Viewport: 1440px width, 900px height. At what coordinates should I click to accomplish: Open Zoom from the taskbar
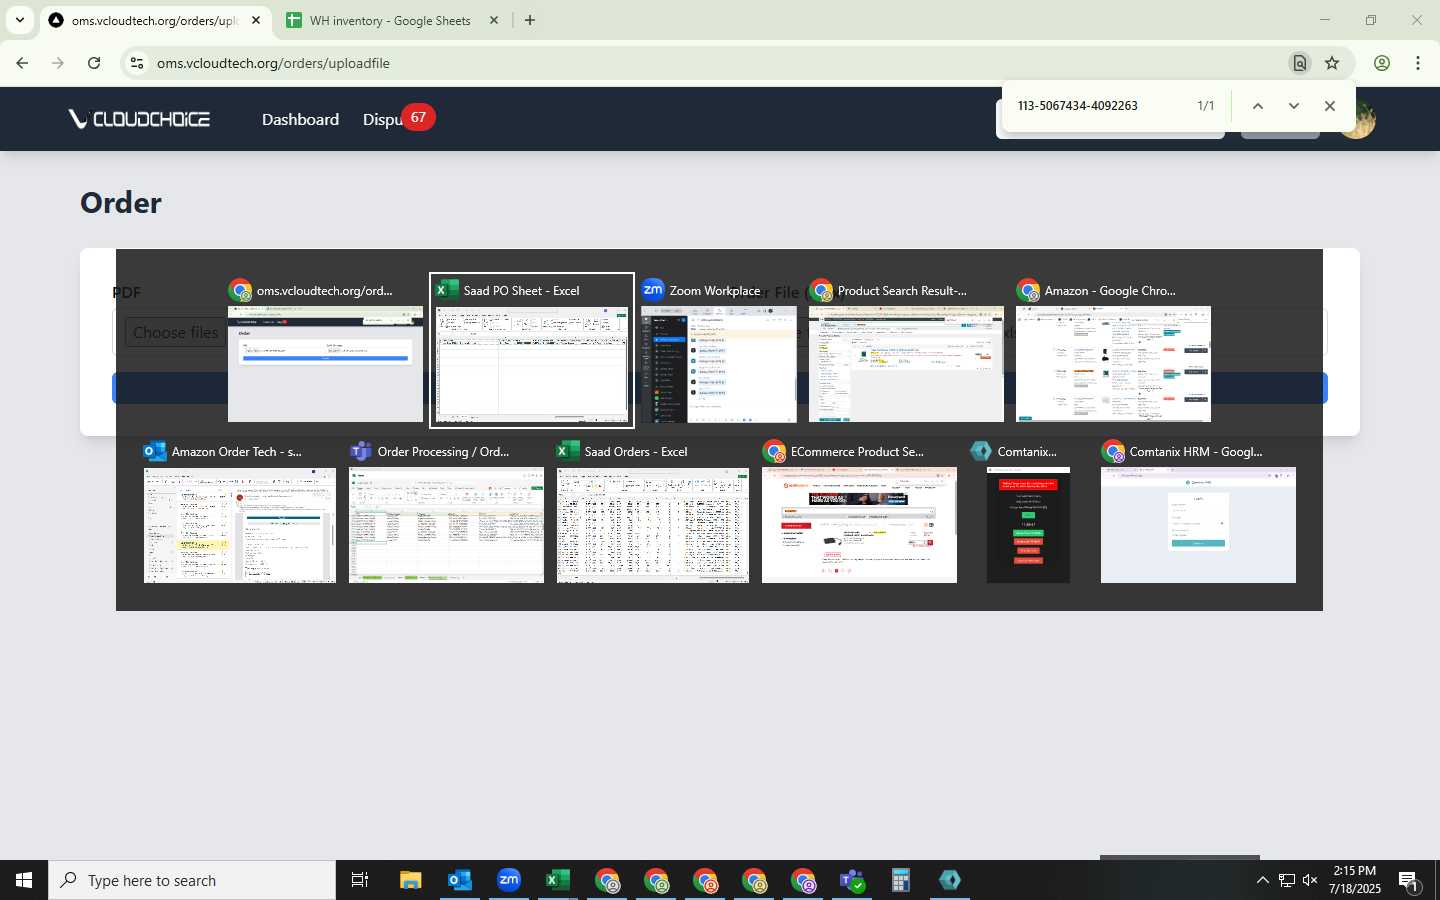(x=509, y=880)
